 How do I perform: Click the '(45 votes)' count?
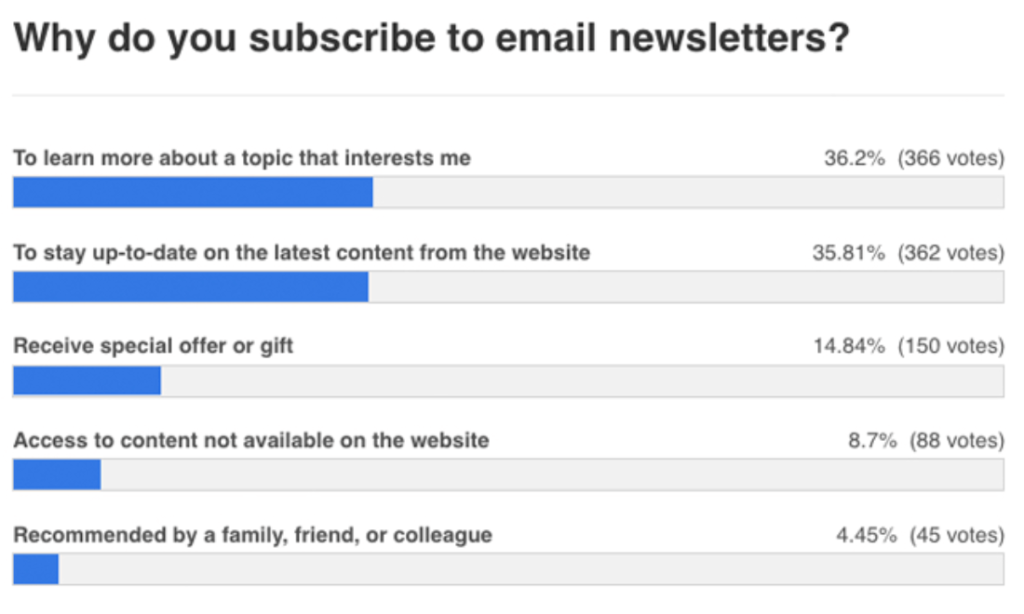click(x=957, y=535)
